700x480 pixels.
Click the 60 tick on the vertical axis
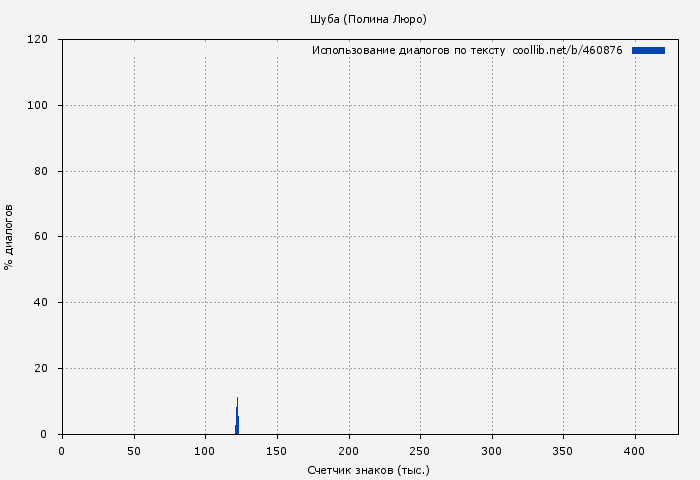click(x=41, y=237)
